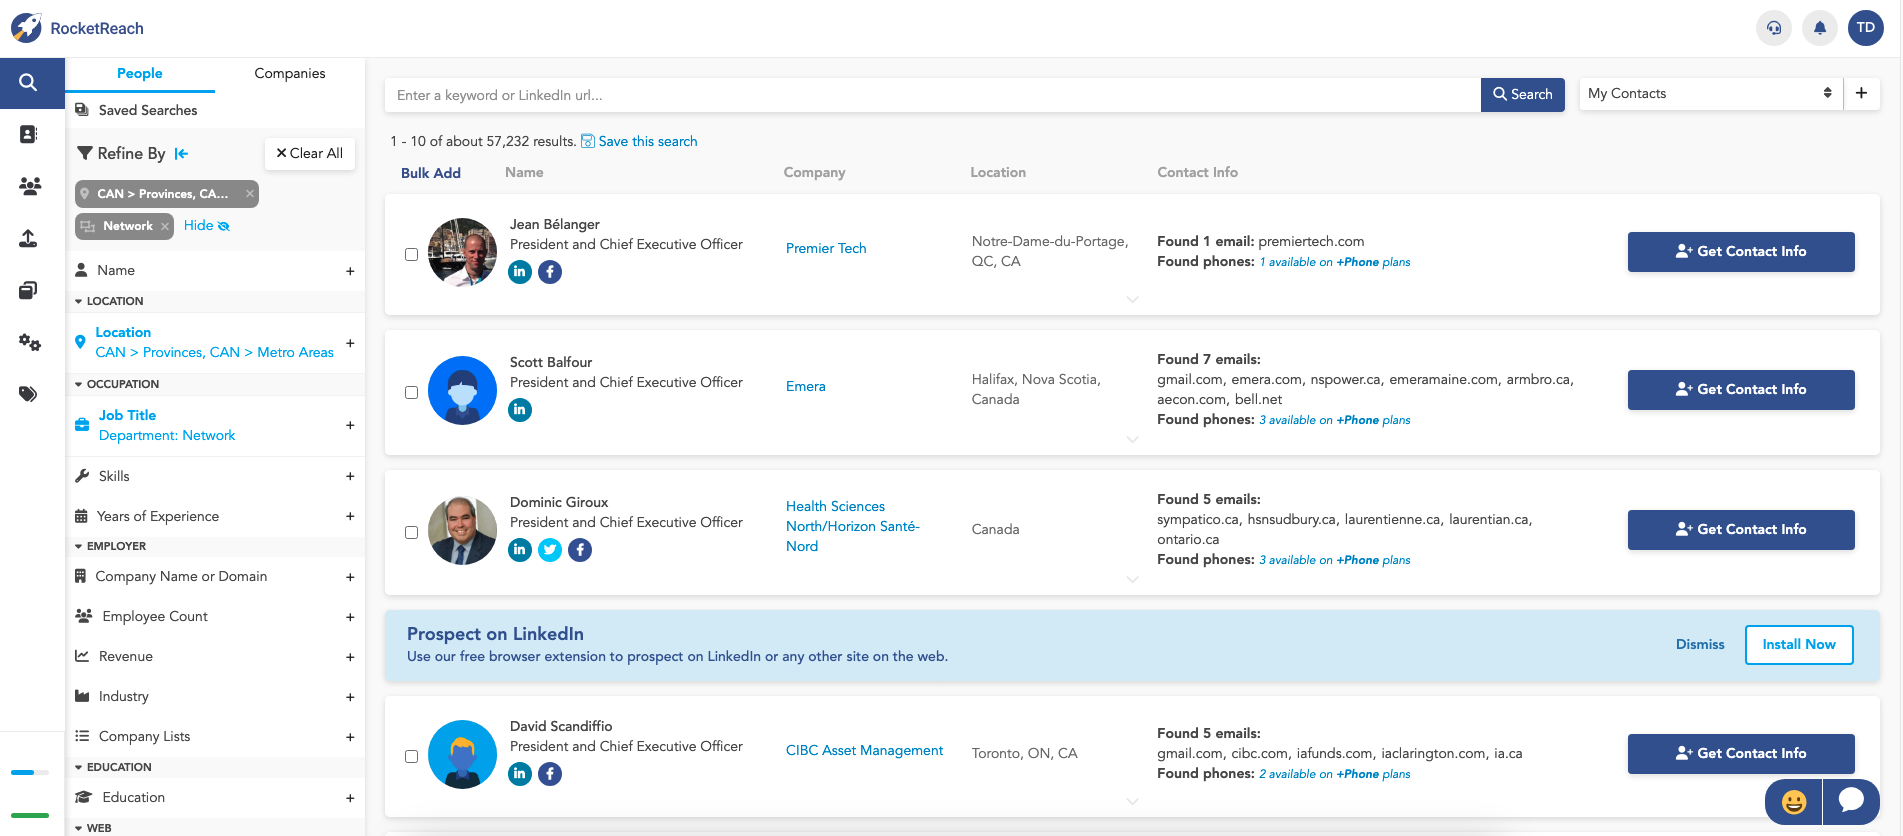Select Dominic Giroux's checkbox
This screenshot has width=1903, height=836.
coord(411,533)
